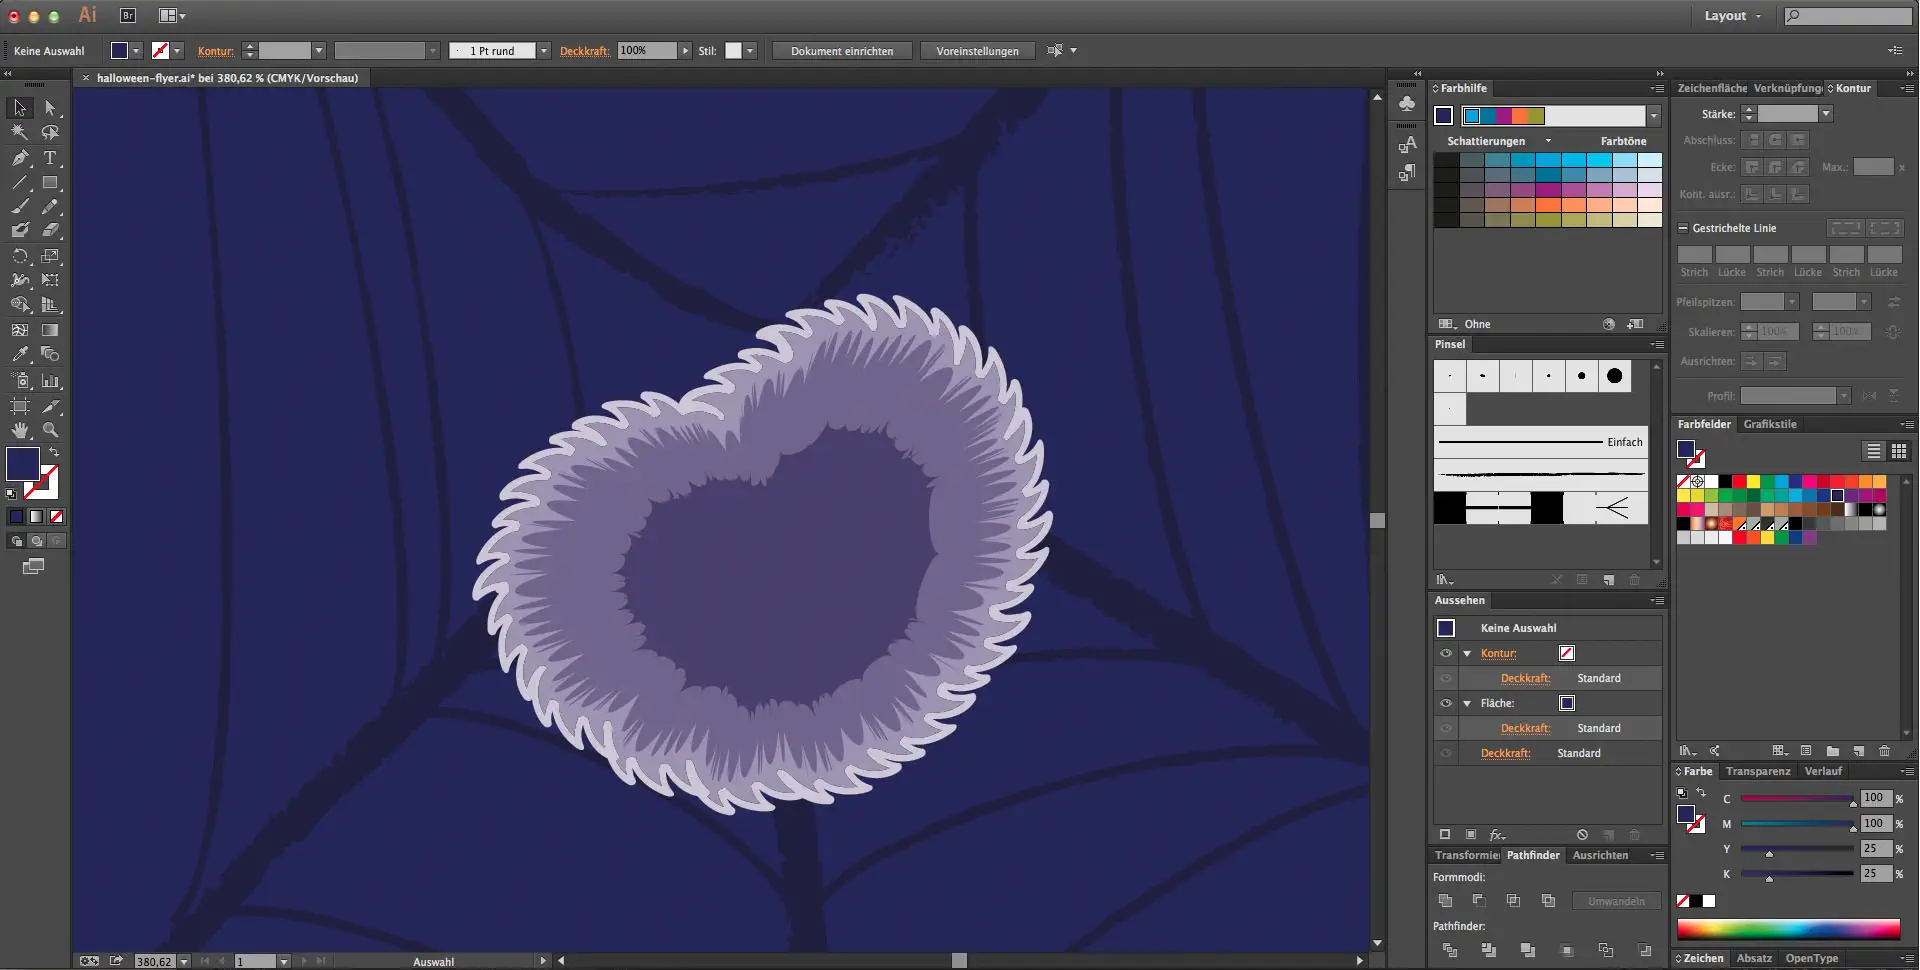Image resolution: width=1920 pixels, height=970 pixels.
Task: Click the Rectangle tool
Action: [x=50, y=183]
